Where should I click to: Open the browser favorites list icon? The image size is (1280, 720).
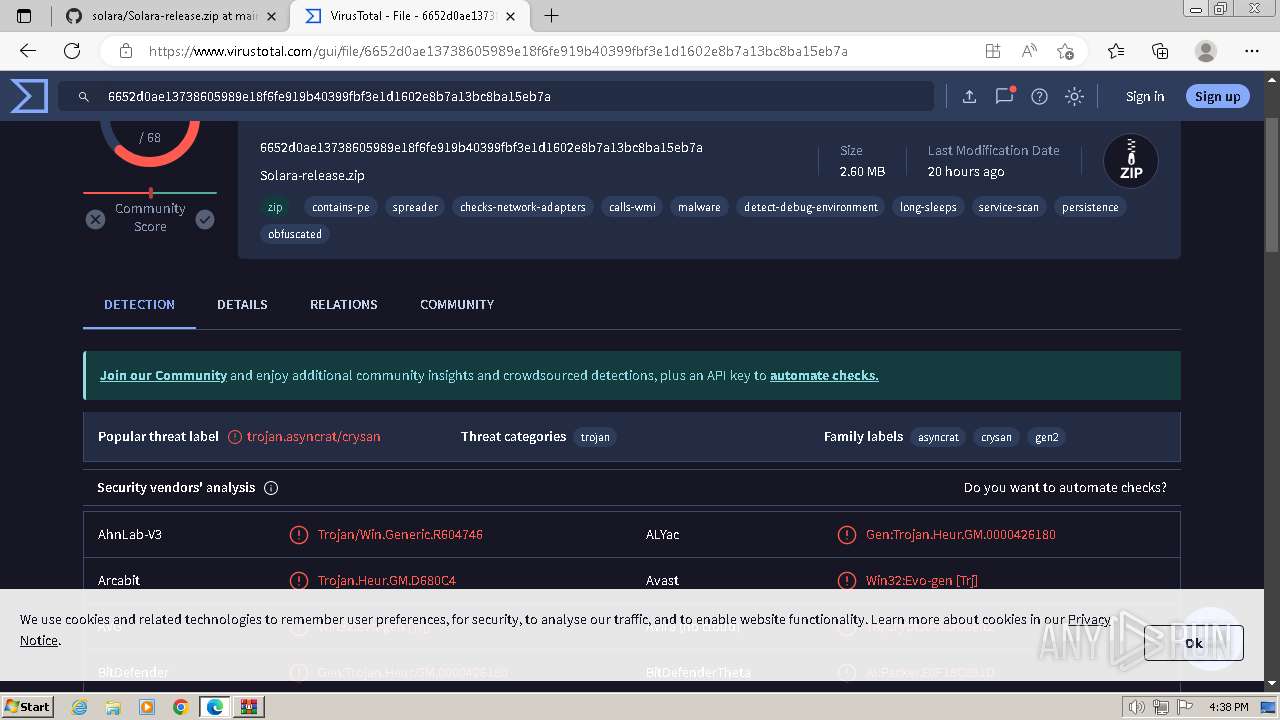coord(1116,51)
